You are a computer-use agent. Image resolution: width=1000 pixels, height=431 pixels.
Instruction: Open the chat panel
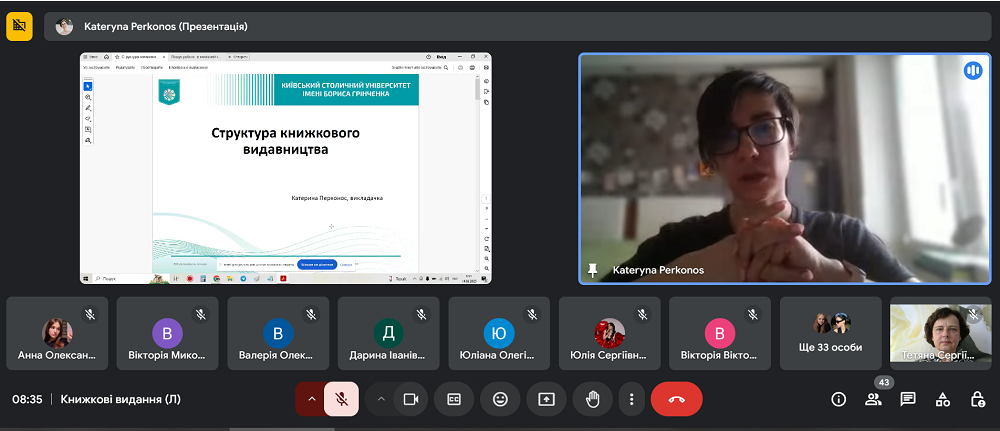click(x=908, y=399)
